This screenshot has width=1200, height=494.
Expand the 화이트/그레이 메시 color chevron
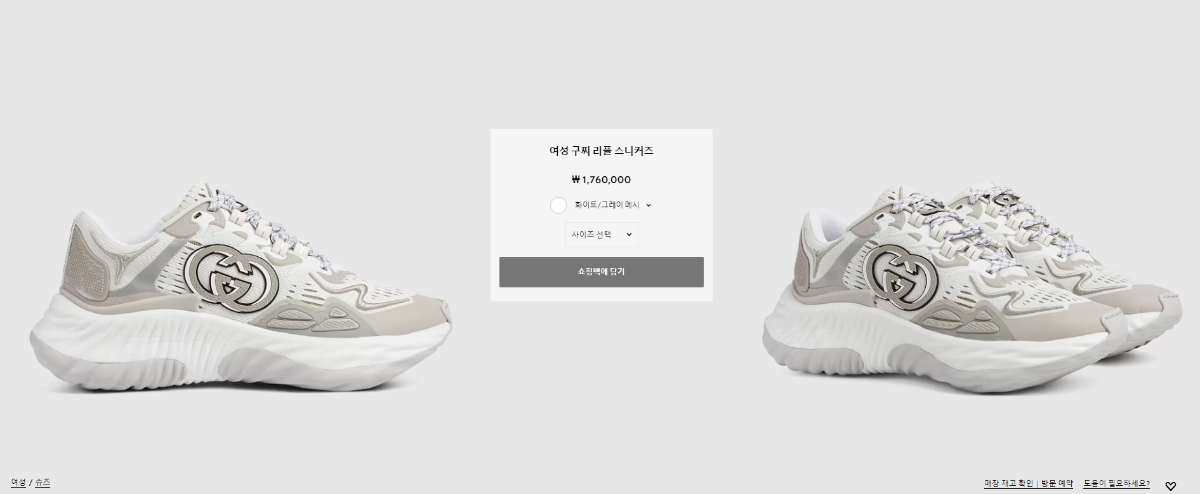648,205
